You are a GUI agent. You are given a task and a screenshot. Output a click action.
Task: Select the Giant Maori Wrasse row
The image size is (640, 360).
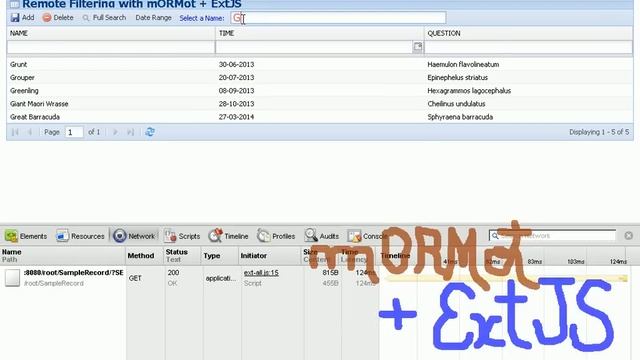[x=320, y=104]
